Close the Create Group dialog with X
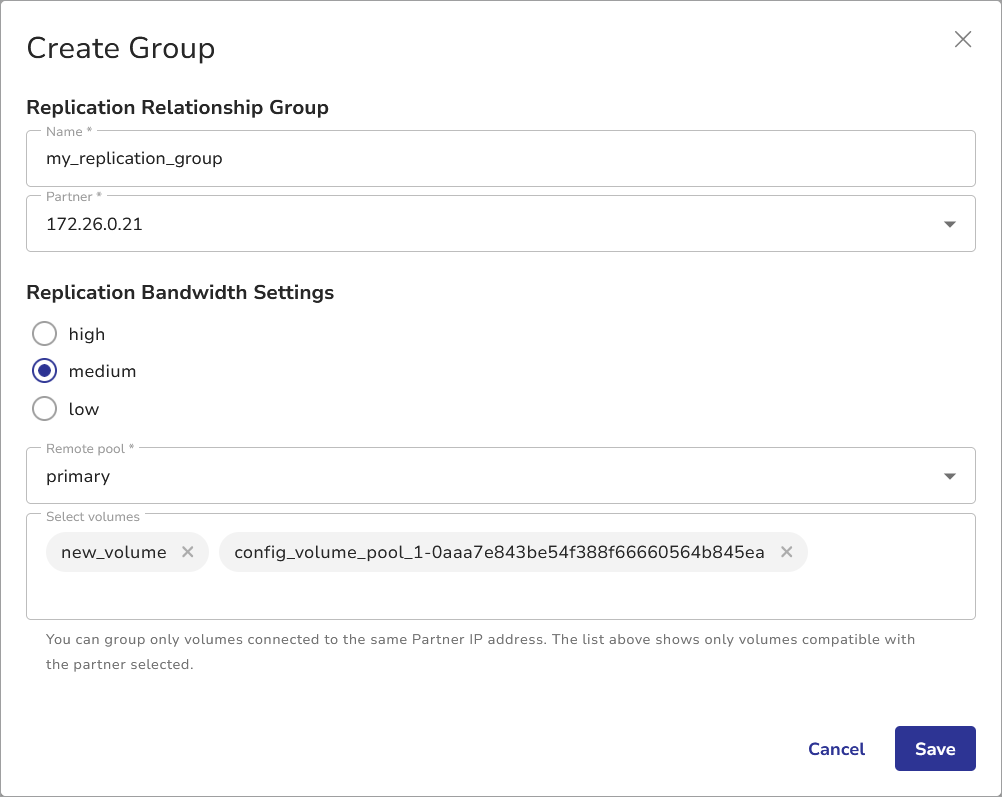This screenshot has height=797, width=1002. click(x=963, y=39)
